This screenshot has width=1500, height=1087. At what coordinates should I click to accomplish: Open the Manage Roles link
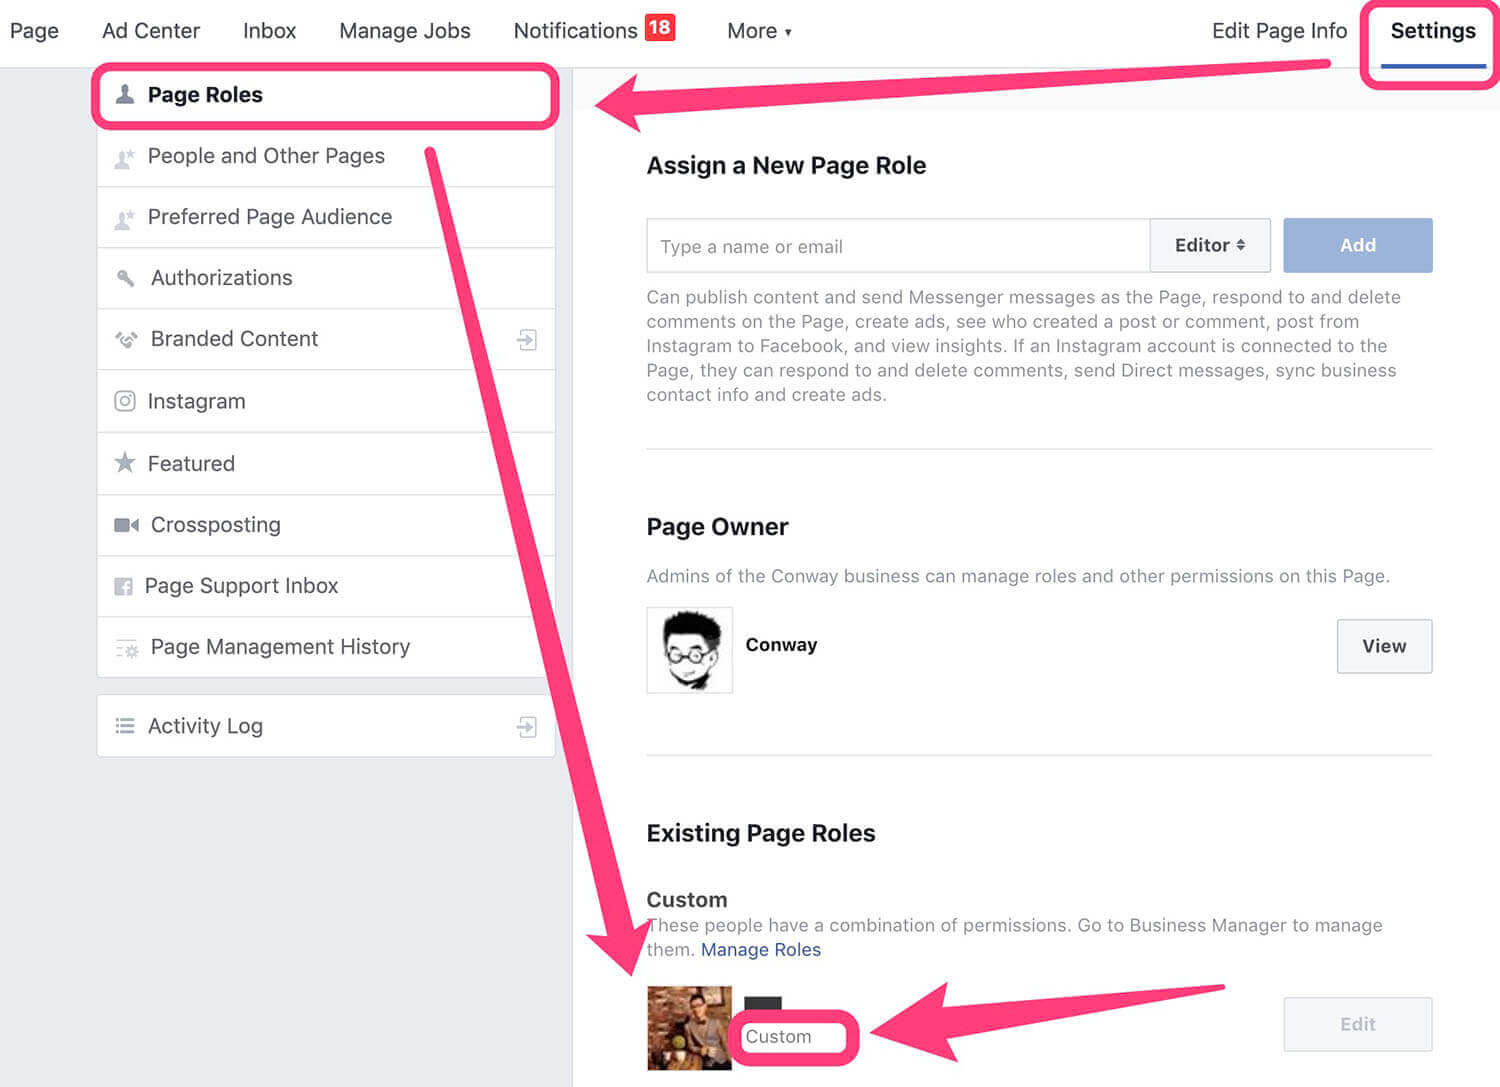pyautogui.click(x=761, y=950)
